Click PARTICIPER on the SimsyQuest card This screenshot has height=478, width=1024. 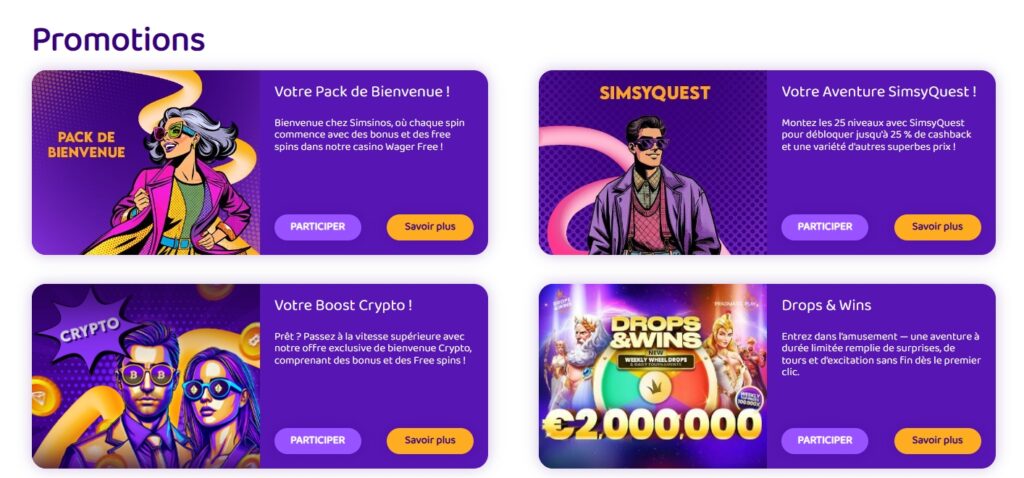point(824,227)
